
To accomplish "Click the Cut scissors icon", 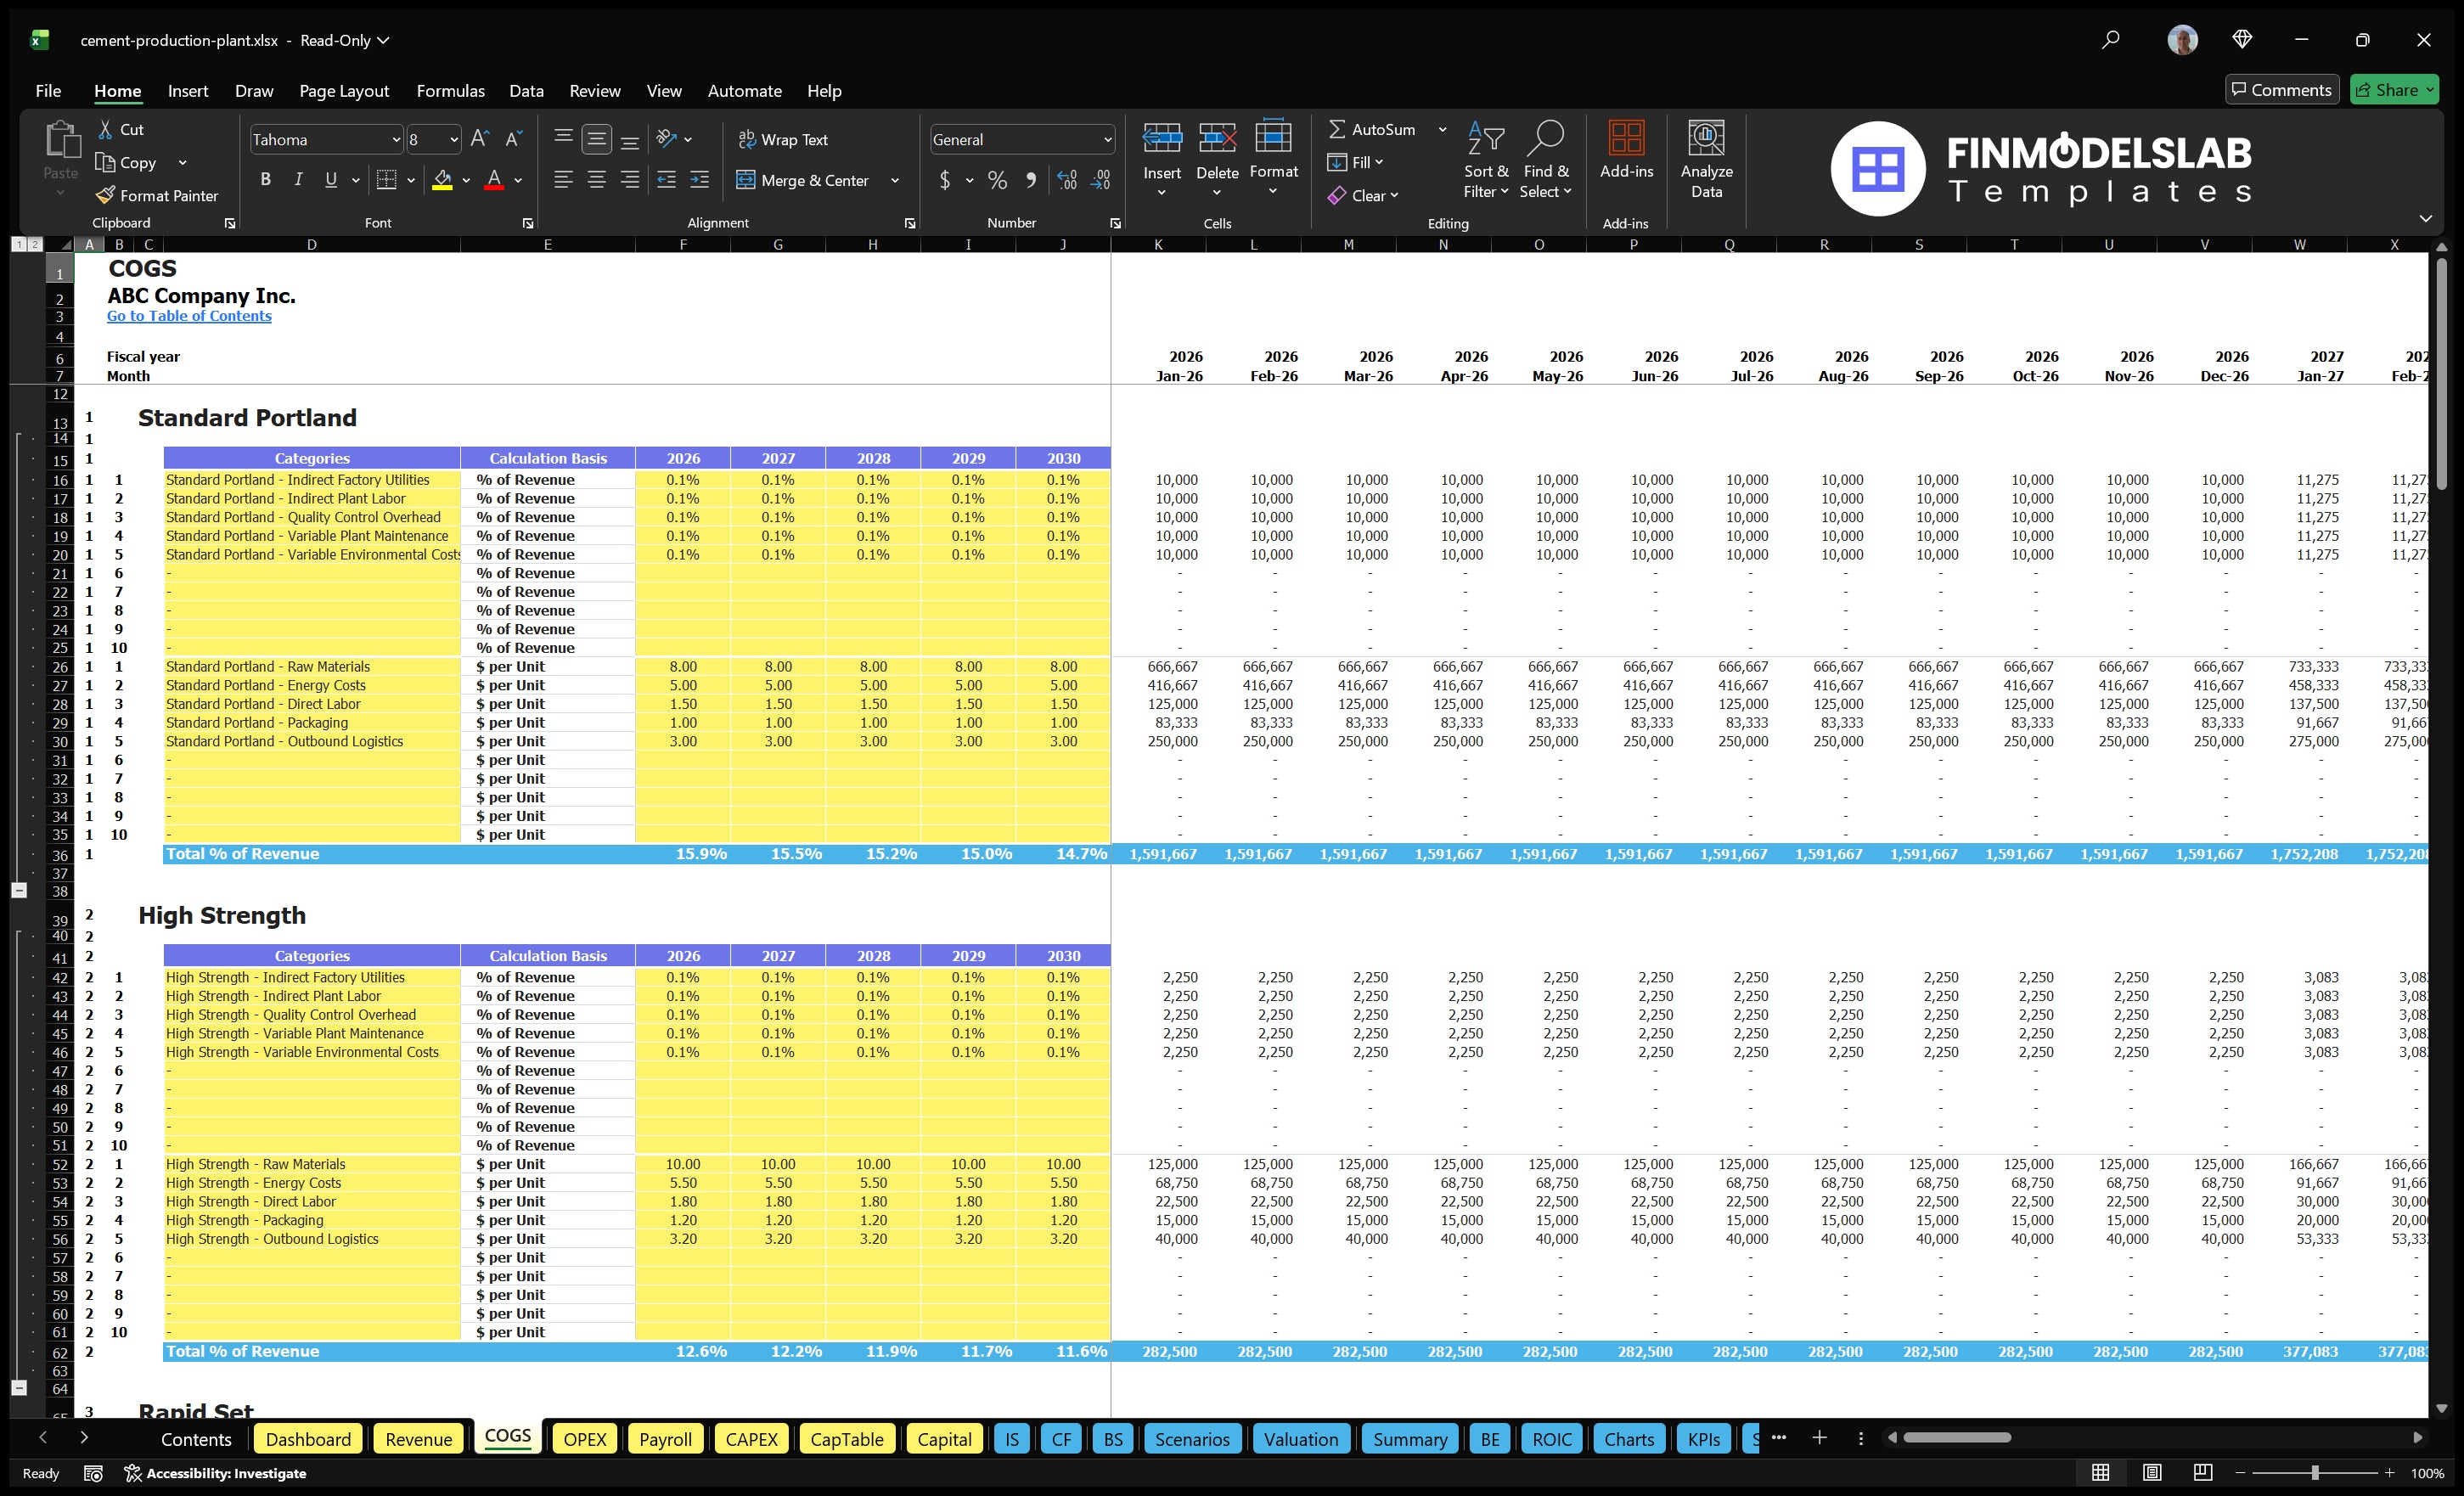I will tap(105, 130).
